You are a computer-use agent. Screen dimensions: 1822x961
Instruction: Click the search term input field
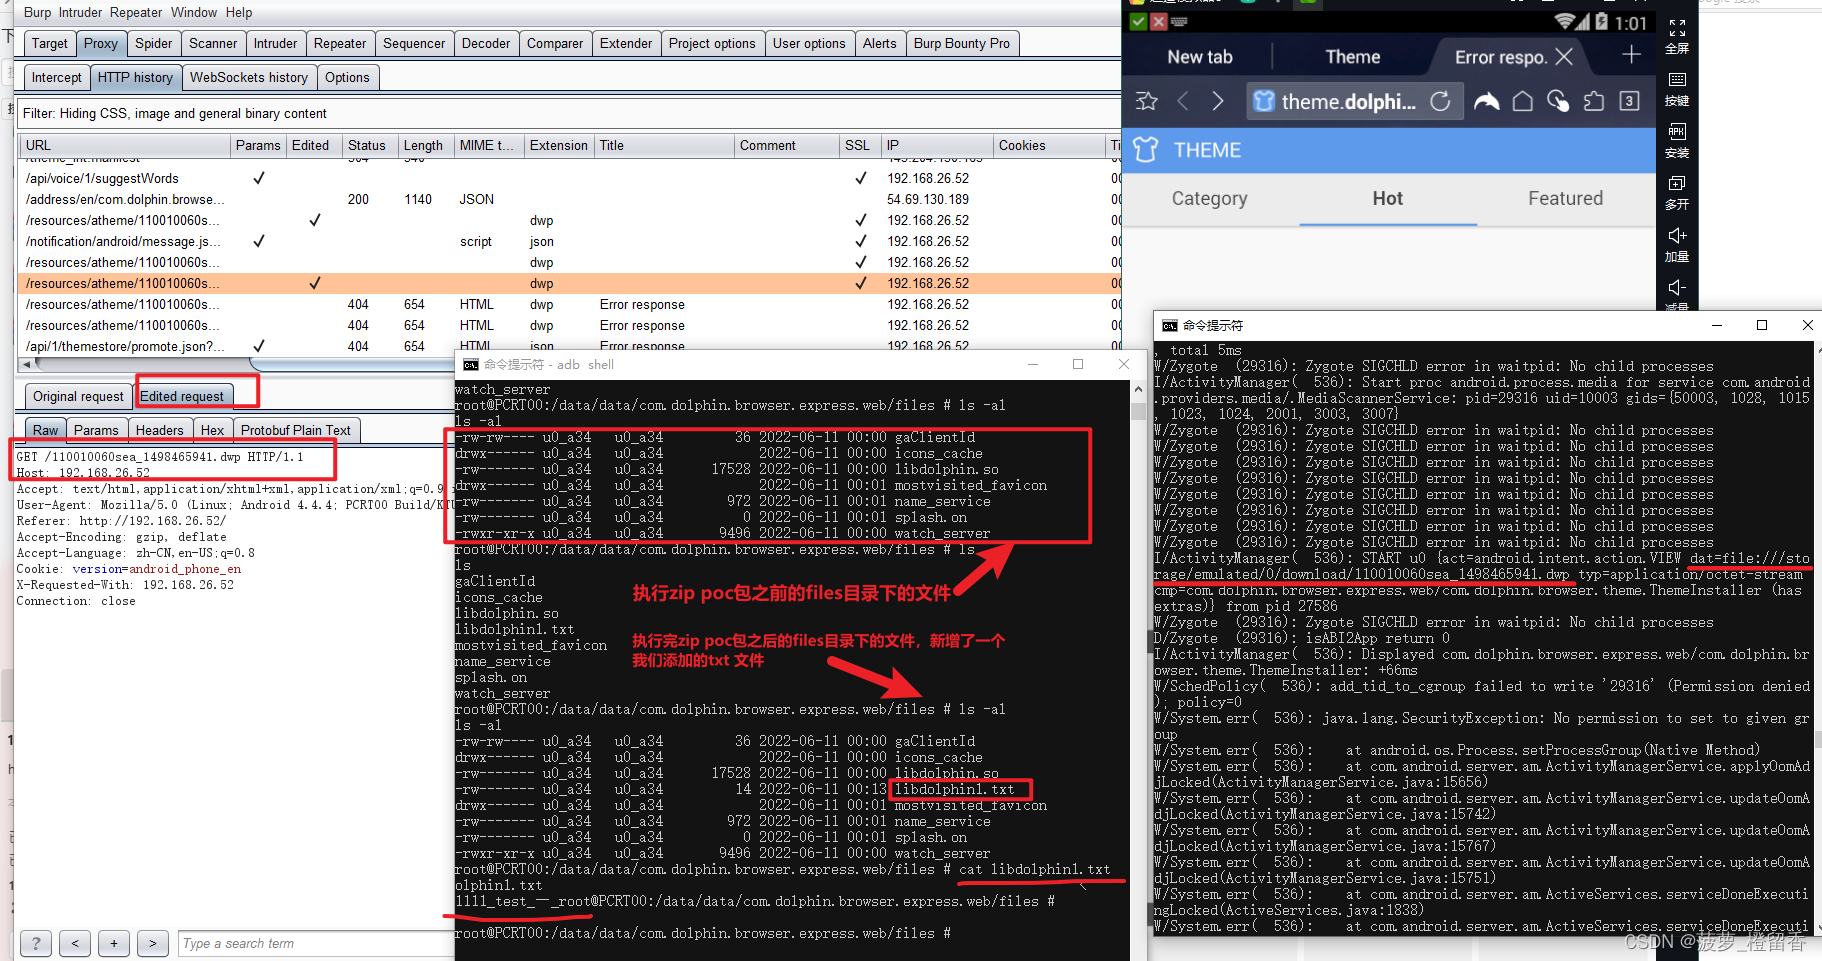tap(316, 943)
